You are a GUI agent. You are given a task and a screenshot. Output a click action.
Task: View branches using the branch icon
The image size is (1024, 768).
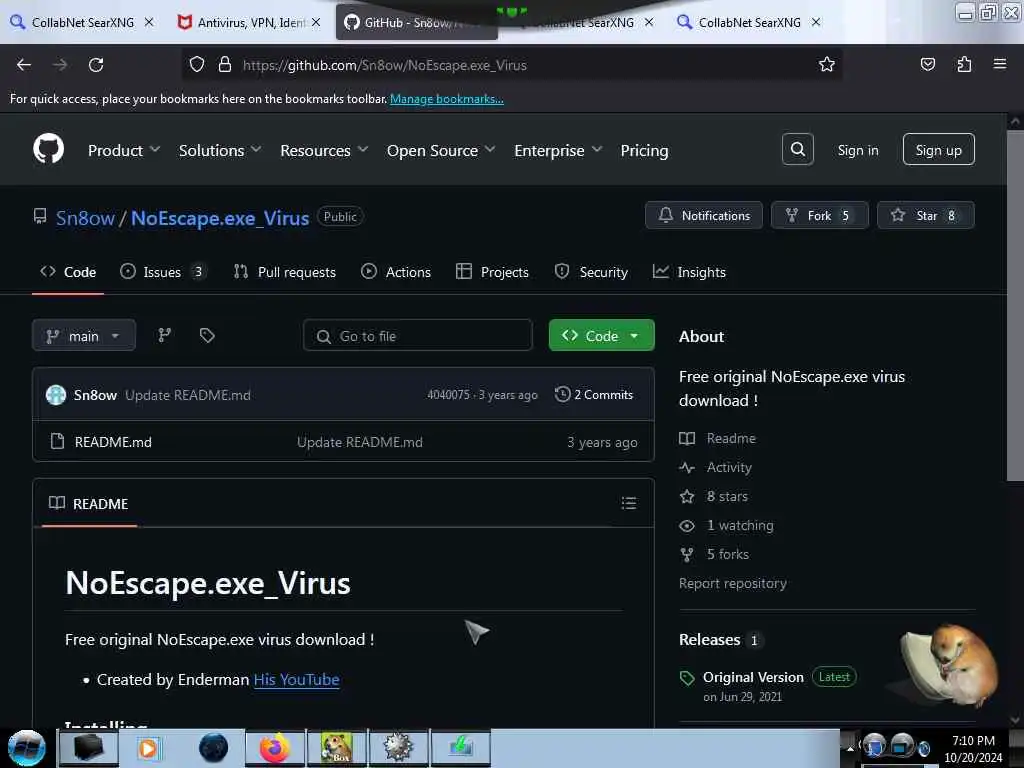(165, 335)
